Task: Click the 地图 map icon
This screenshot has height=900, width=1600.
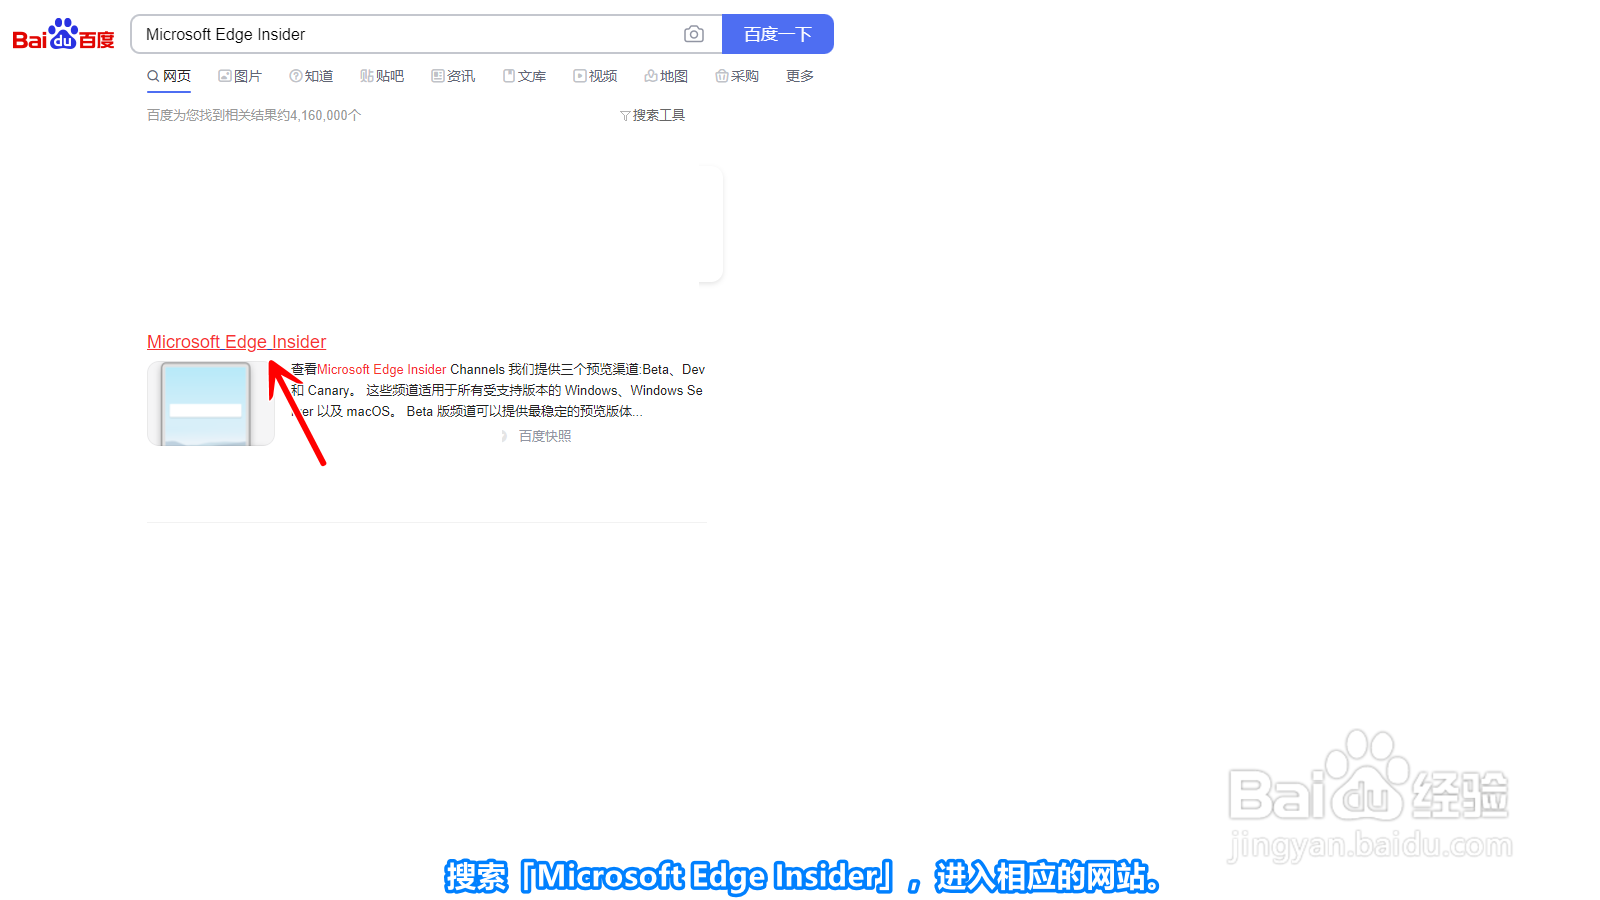Action: (x=651, y=76)
